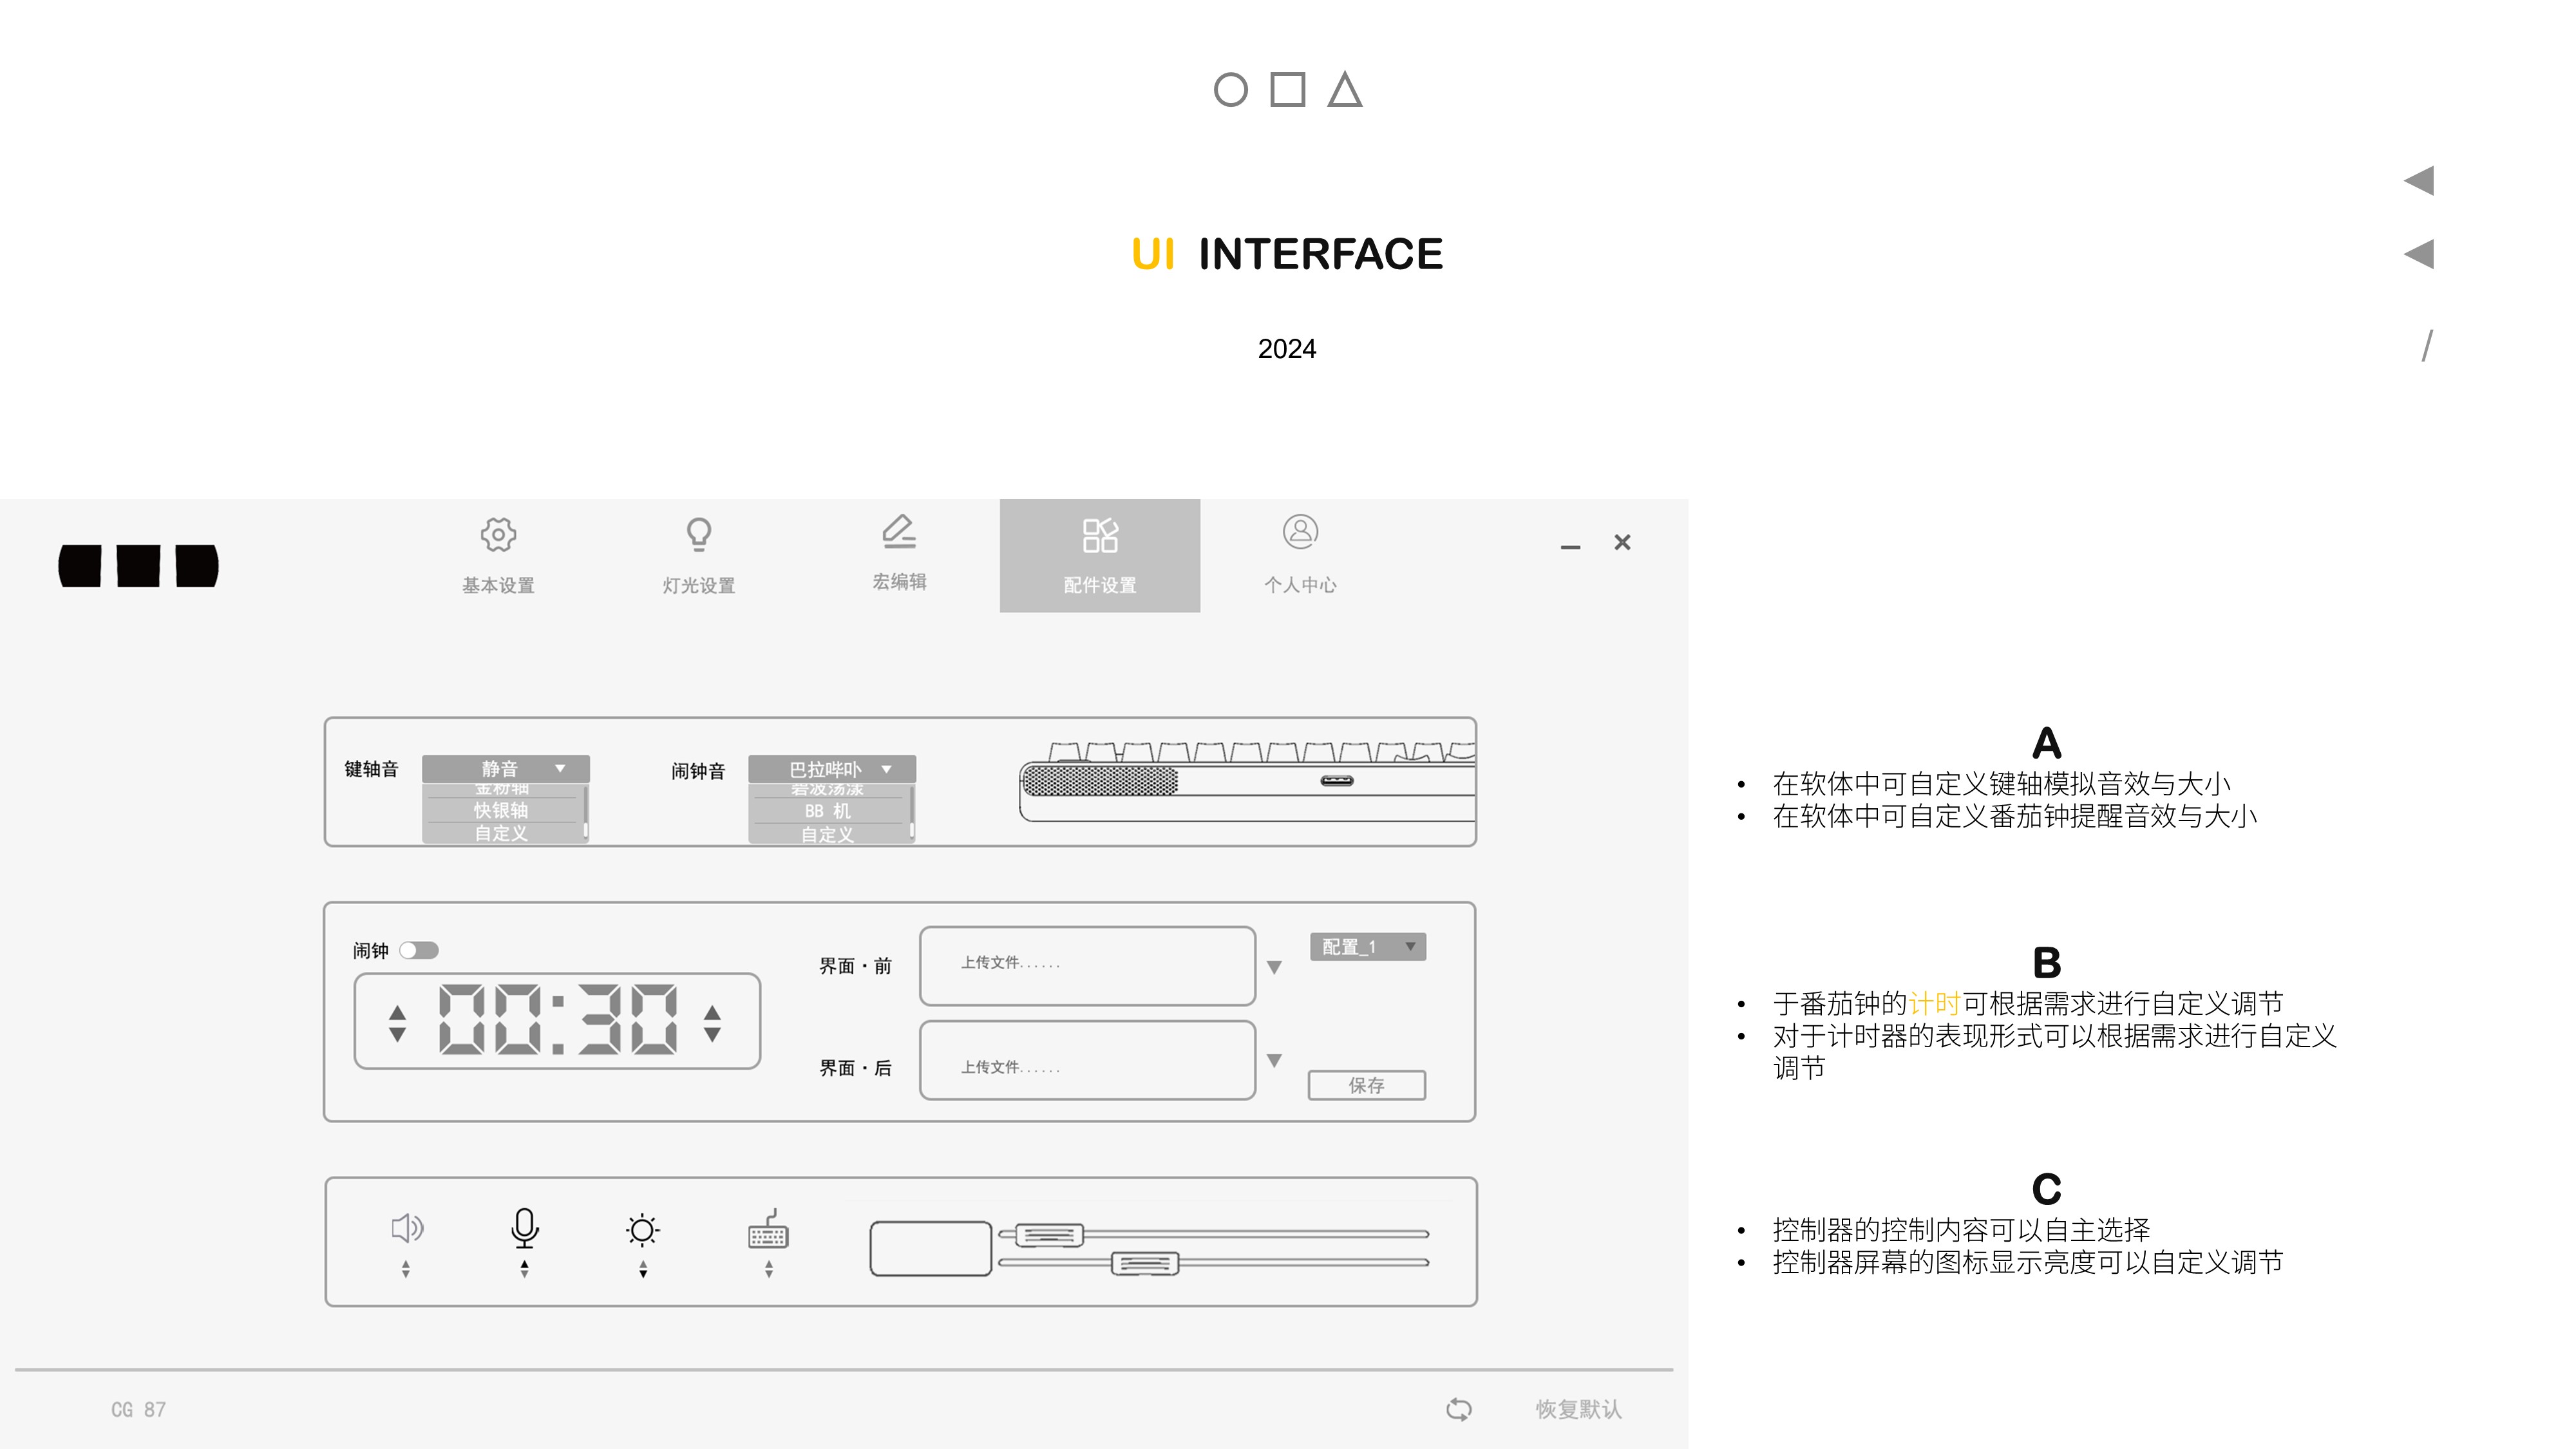2576x1449 pixels.
Task: Select 快银轴 from the switch sound list
Action: (504, 811)
